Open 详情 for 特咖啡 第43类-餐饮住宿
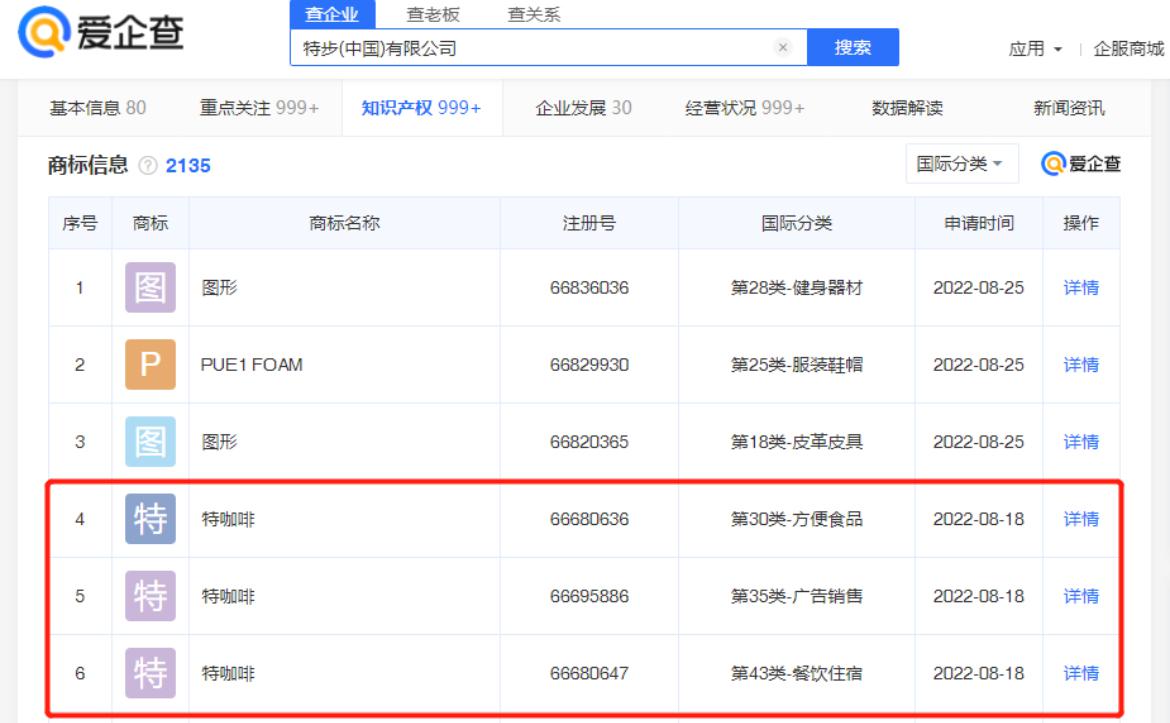This screenshot has width=1170, height=723. pos(1080,673)
